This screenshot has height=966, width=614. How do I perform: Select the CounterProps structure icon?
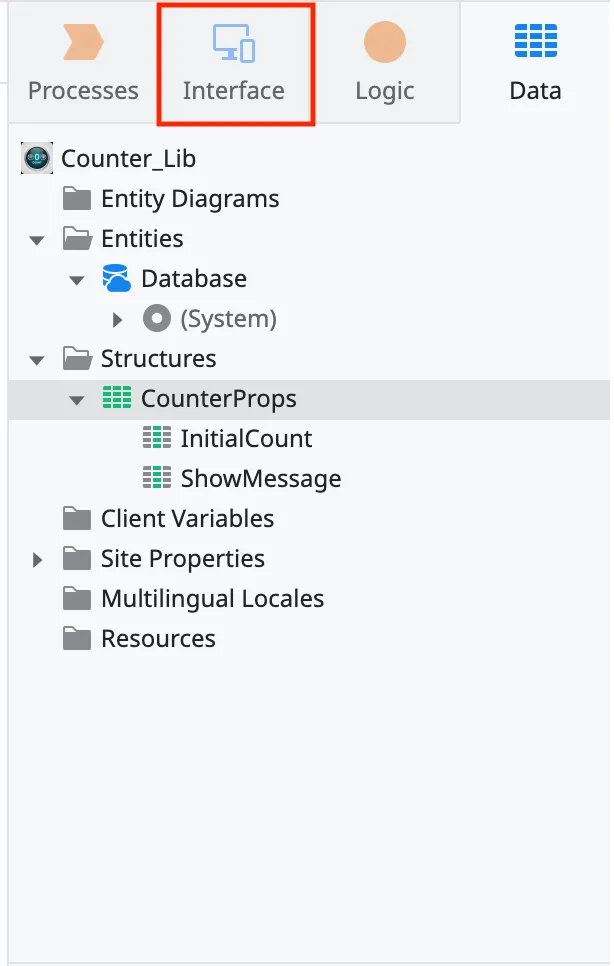click(117, 397)
